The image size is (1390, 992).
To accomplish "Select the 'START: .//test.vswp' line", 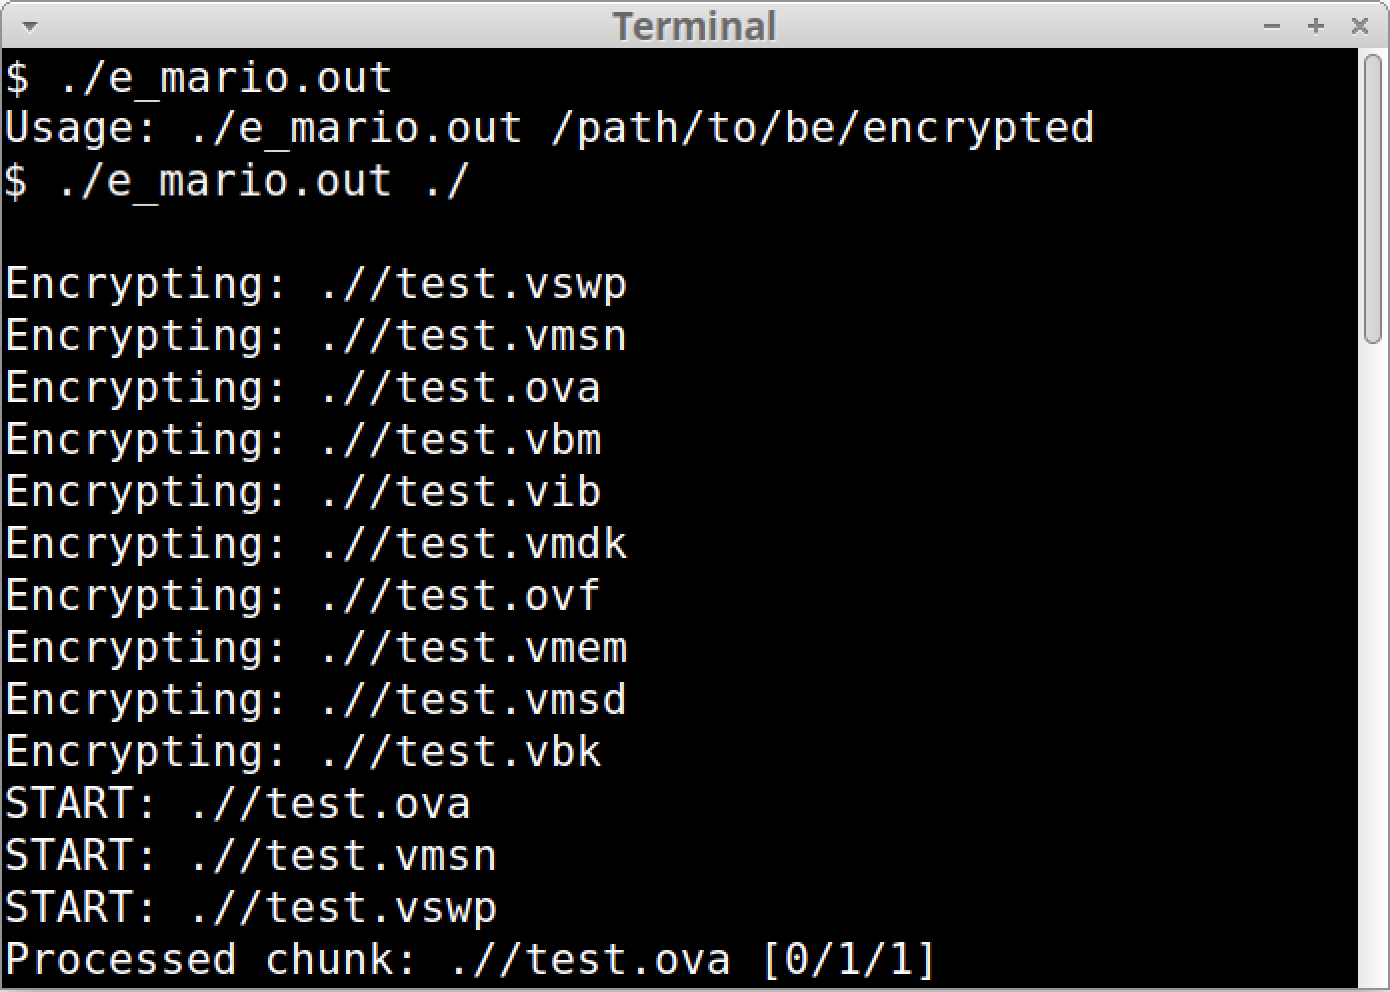I will (x=248, y=908).
